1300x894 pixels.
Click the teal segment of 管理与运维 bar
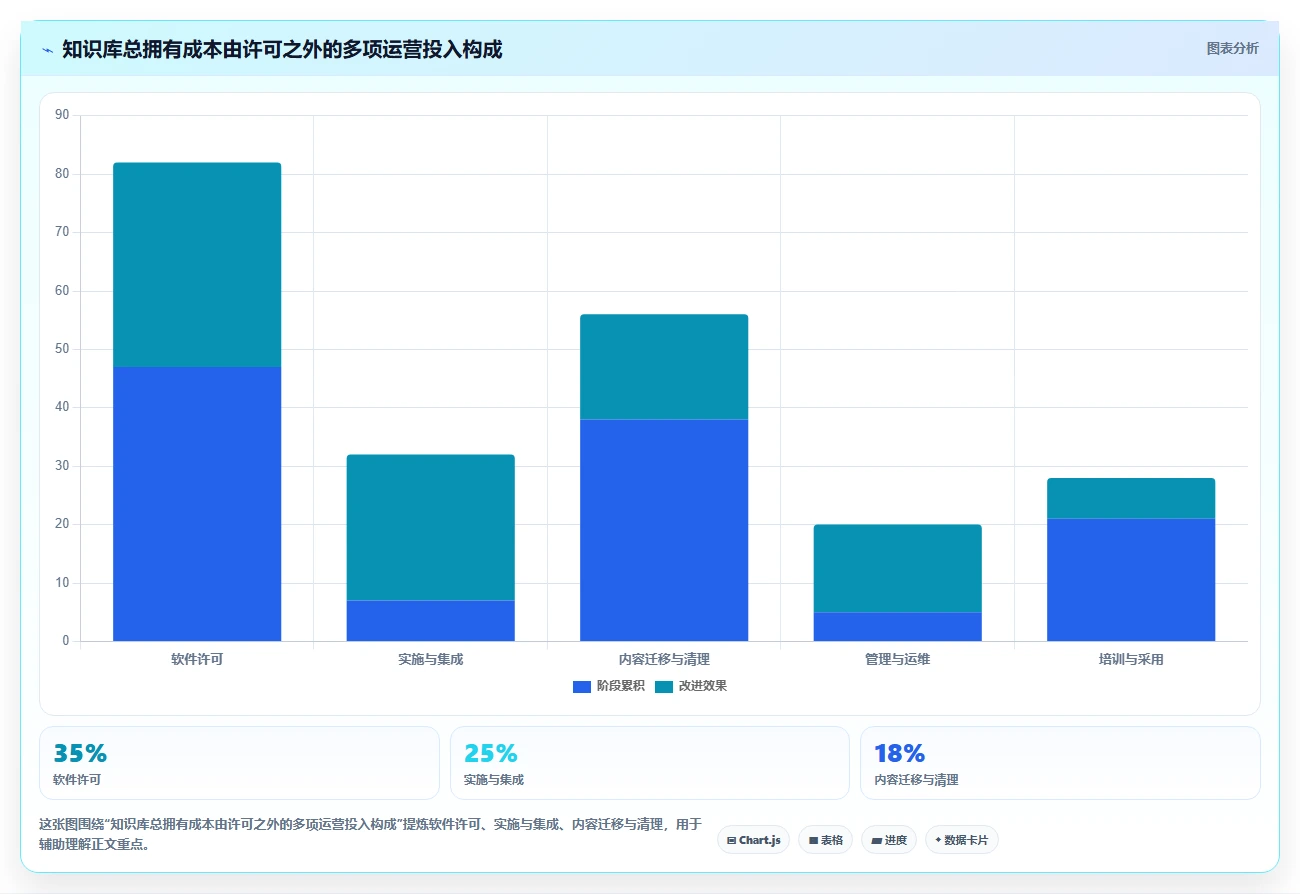pyautogui.click(x=898, y=568)
